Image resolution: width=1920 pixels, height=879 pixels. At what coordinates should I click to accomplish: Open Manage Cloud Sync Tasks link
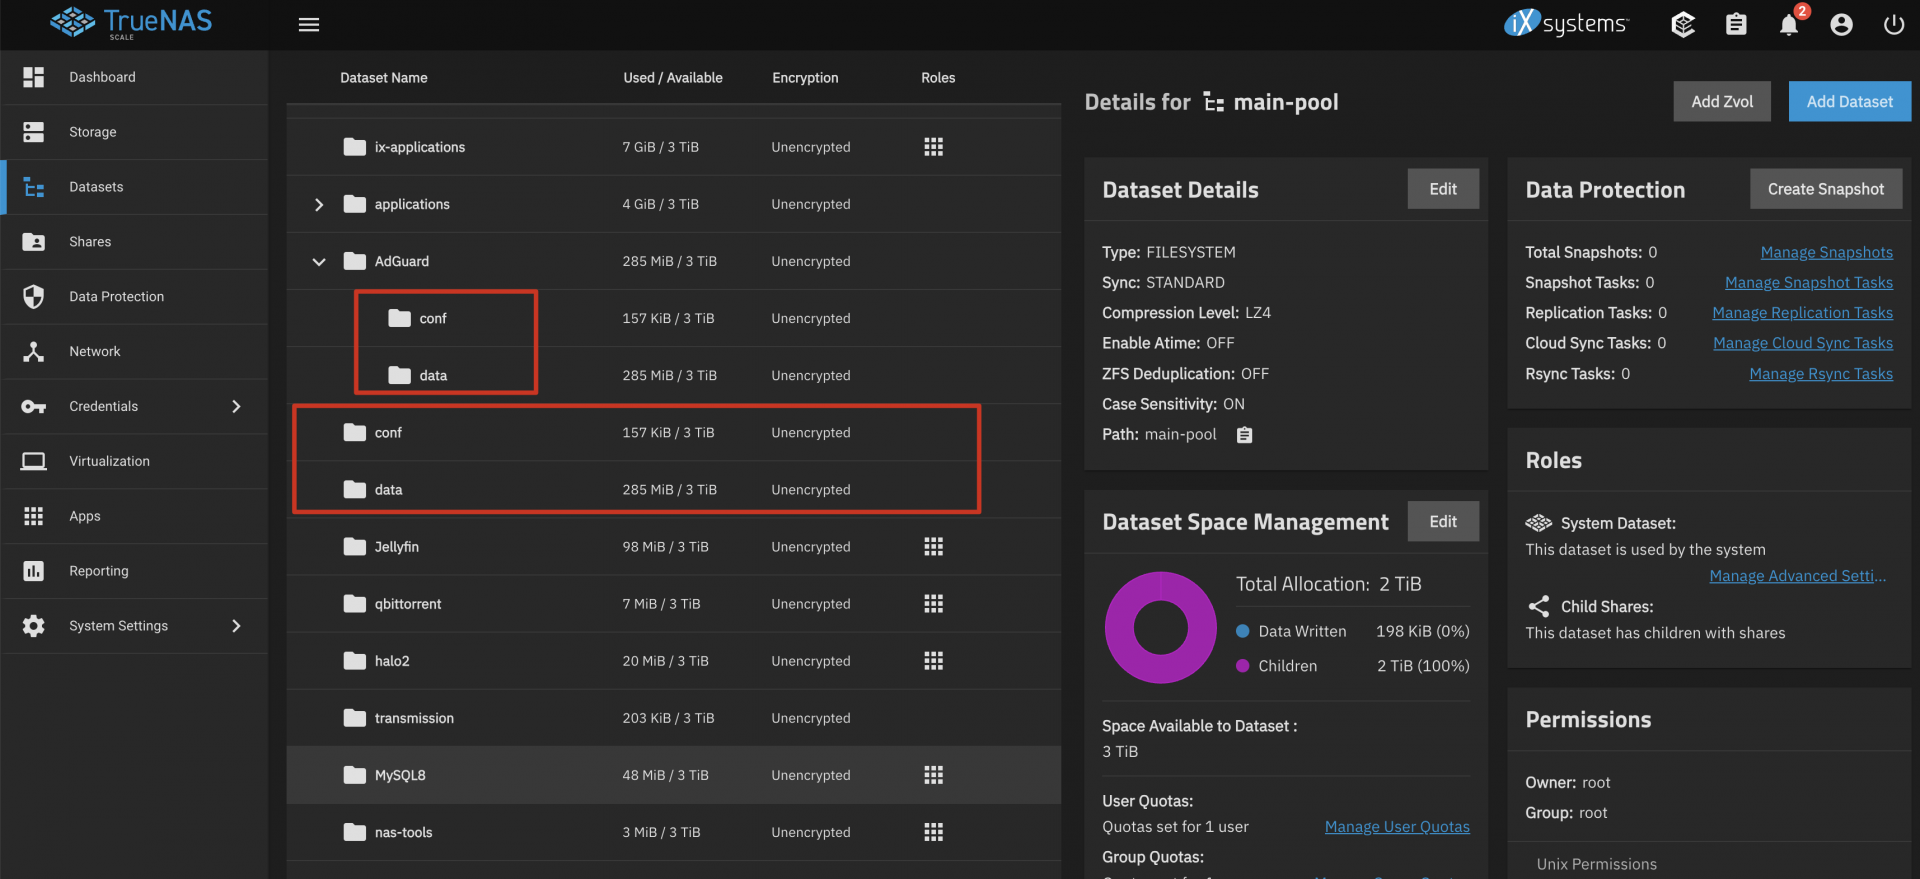[1803, 343]
